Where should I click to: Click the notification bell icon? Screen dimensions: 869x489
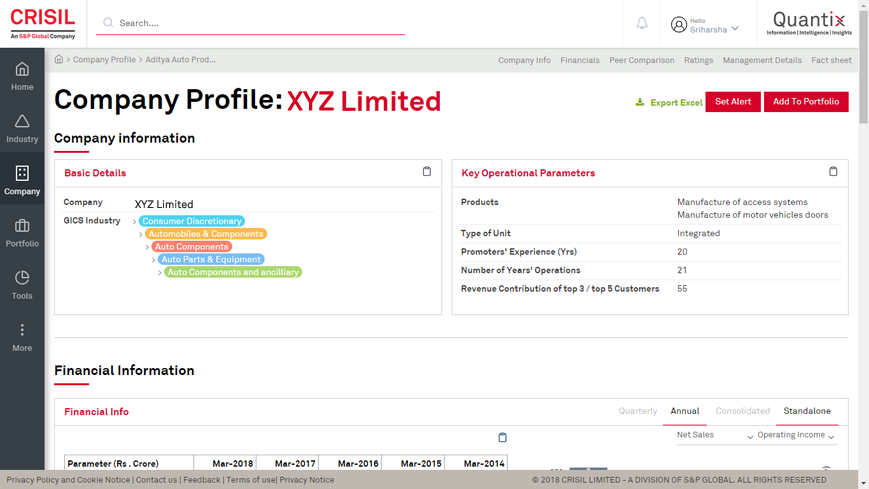click(x=642, y=23)
